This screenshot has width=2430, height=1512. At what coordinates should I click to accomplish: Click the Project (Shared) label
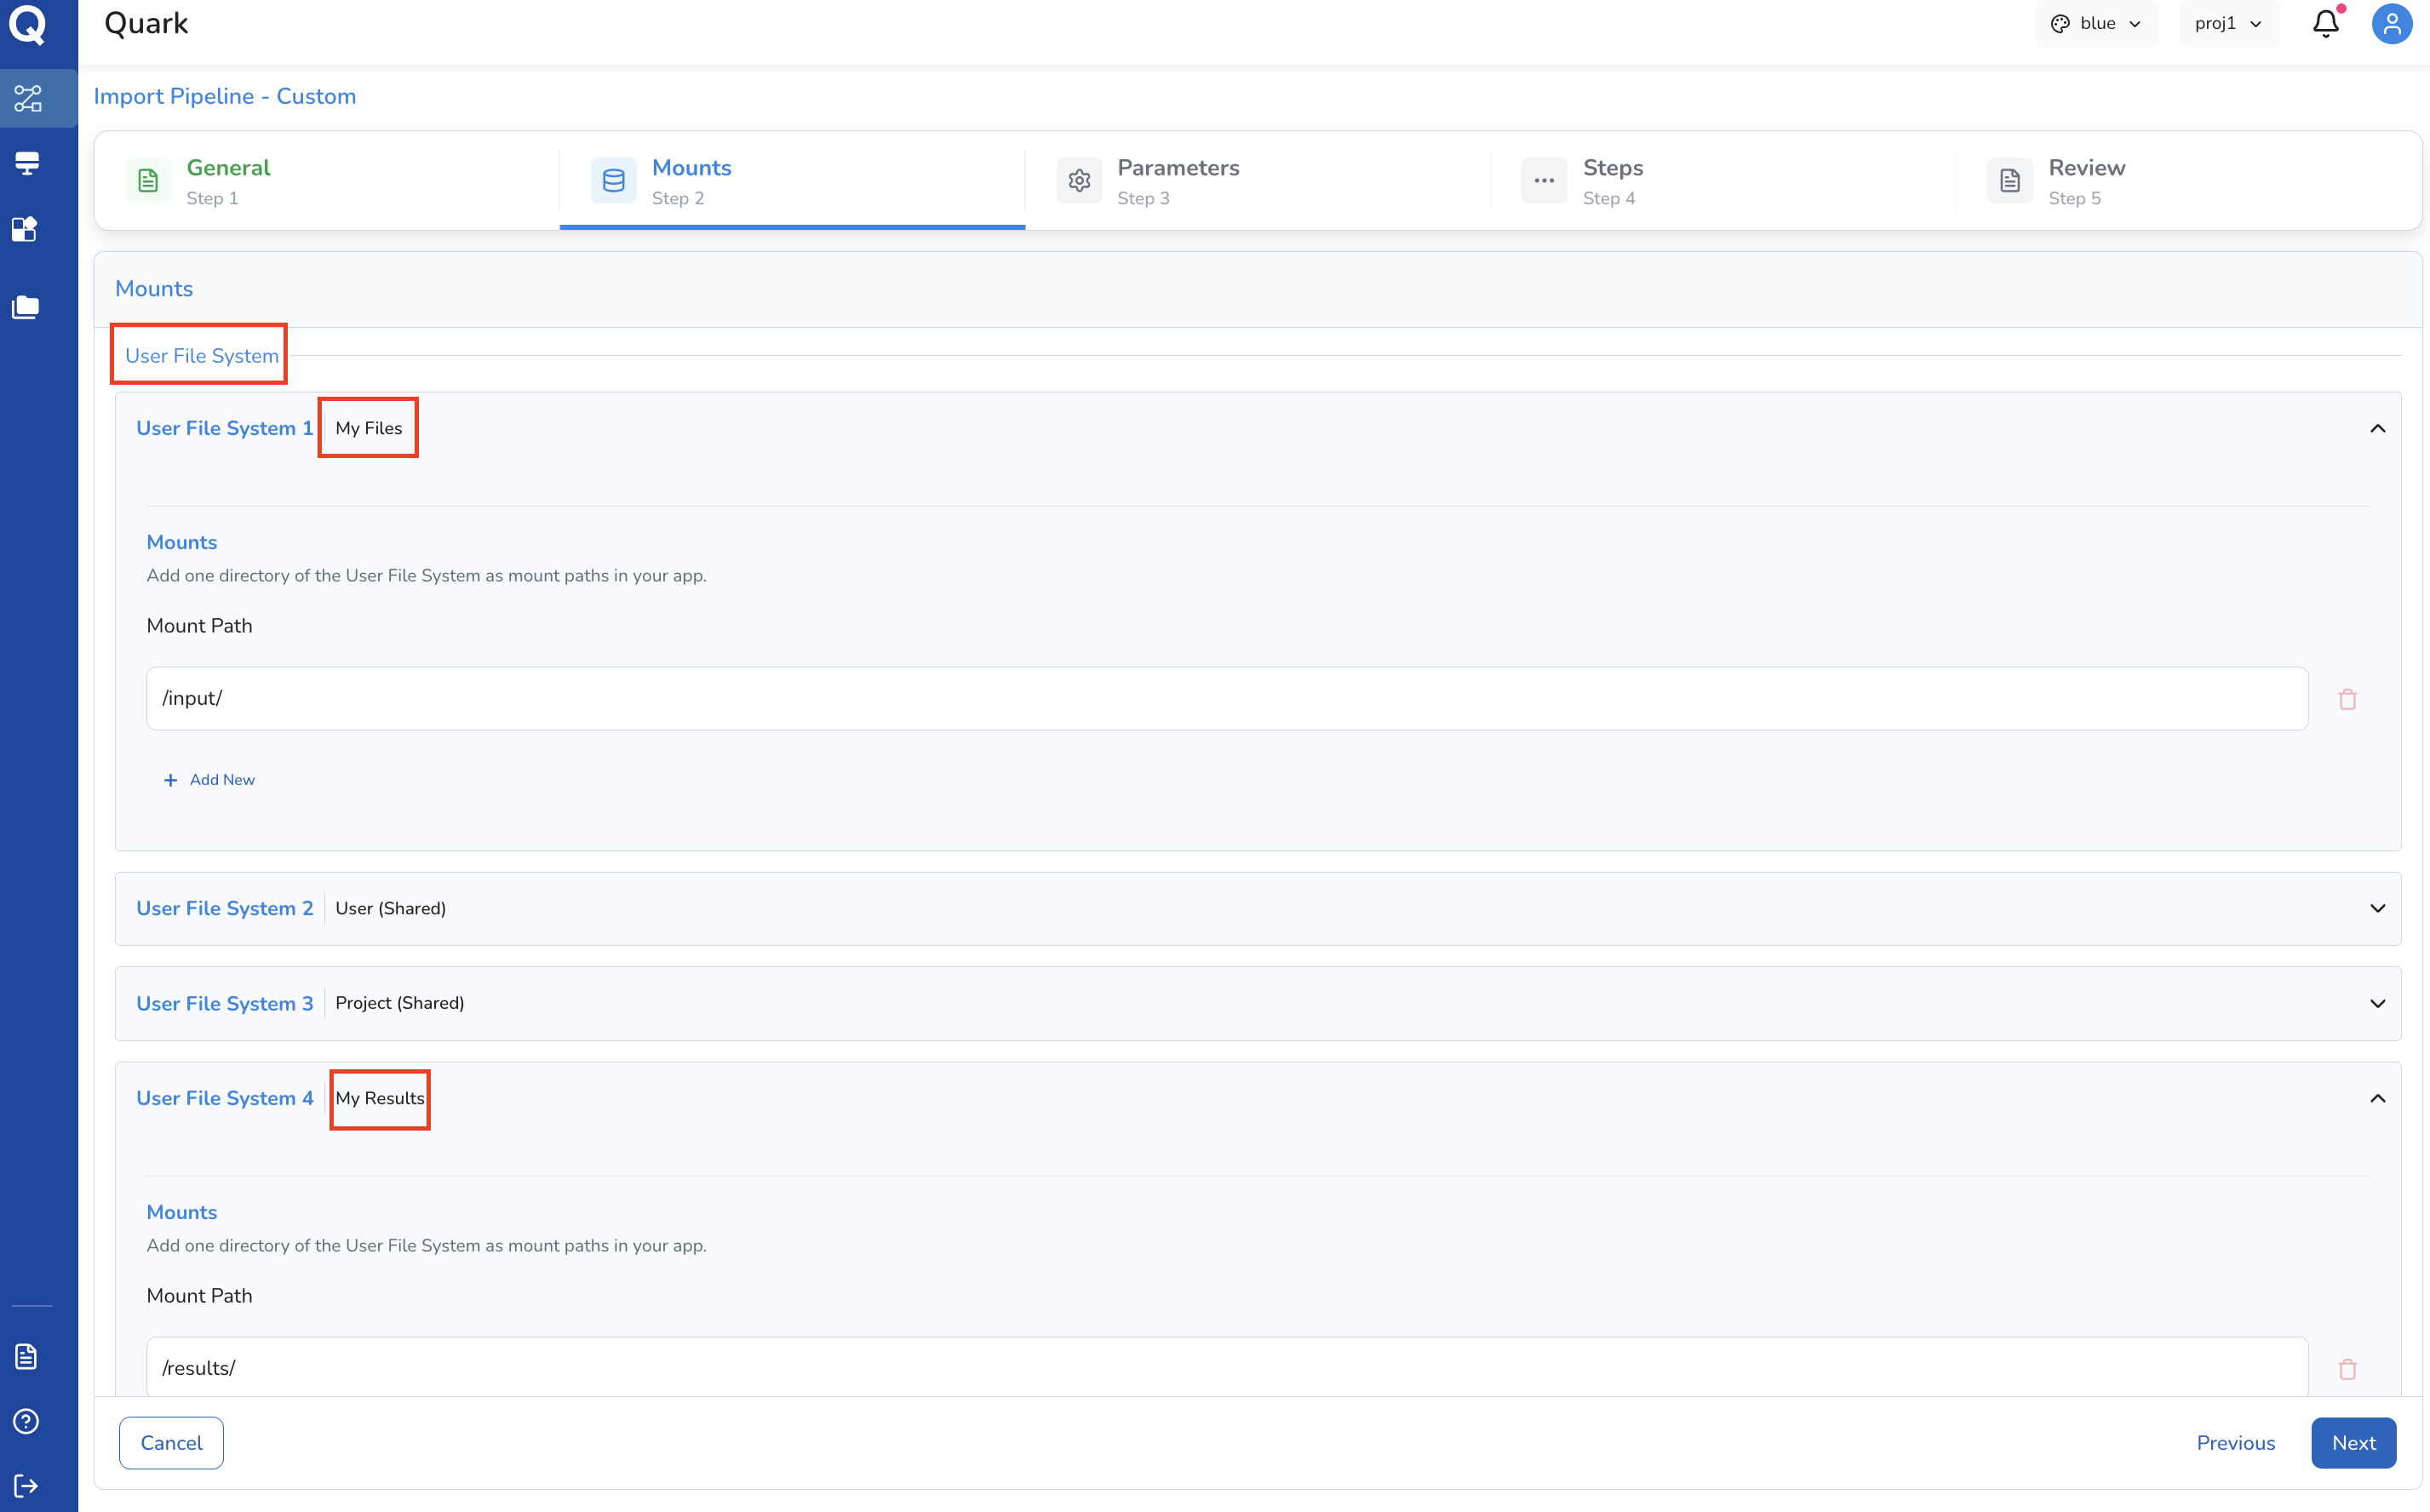click(400, 1003)
